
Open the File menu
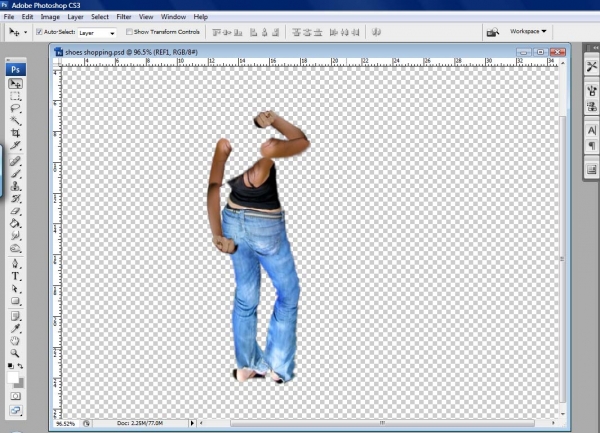(9, 17)
